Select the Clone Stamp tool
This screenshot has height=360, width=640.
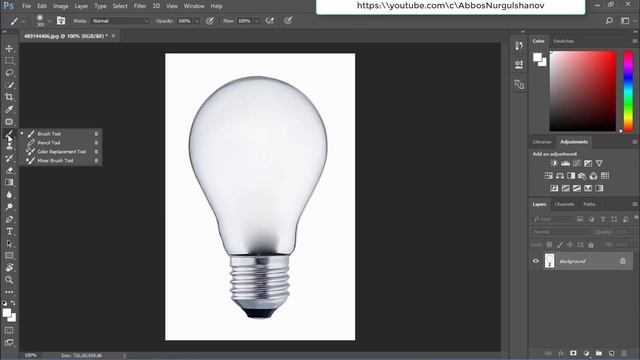coord(9,146)
